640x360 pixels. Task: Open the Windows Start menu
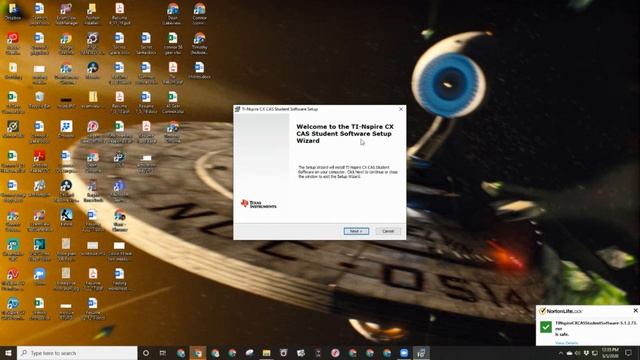tap(8, 353)
